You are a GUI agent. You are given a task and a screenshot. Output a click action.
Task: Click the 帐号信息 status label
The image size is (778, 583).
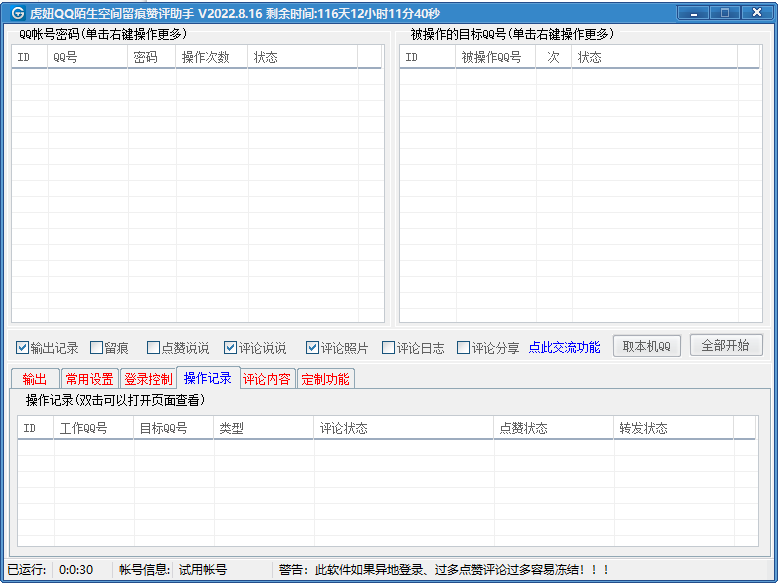click(x=145, y=570)
